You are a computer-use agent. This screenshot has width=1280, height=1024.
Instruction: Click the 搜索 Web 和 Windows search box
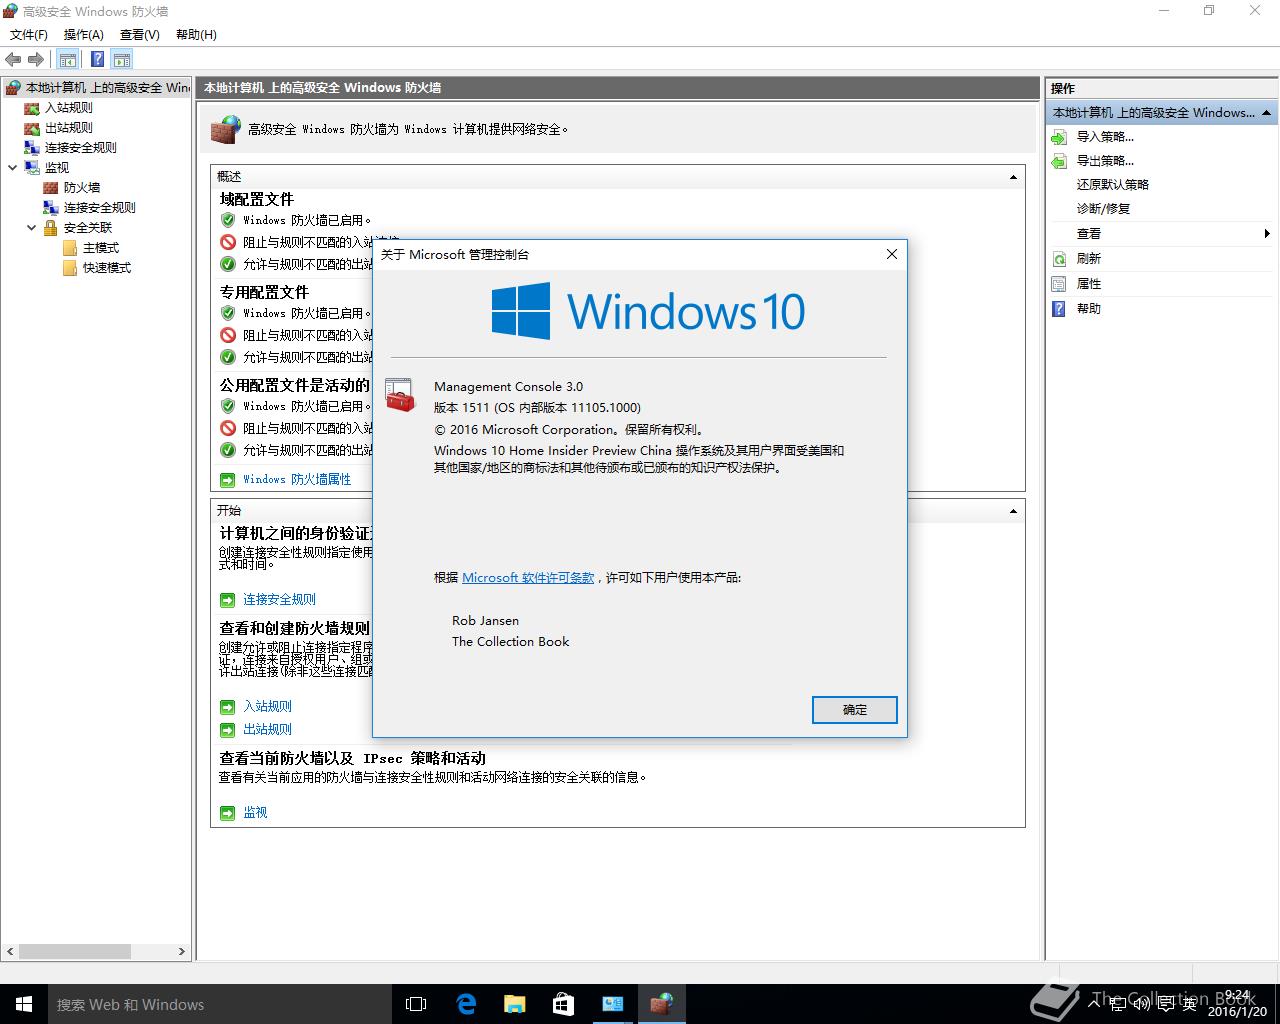pyautogui.click(x=220, y=1004)
